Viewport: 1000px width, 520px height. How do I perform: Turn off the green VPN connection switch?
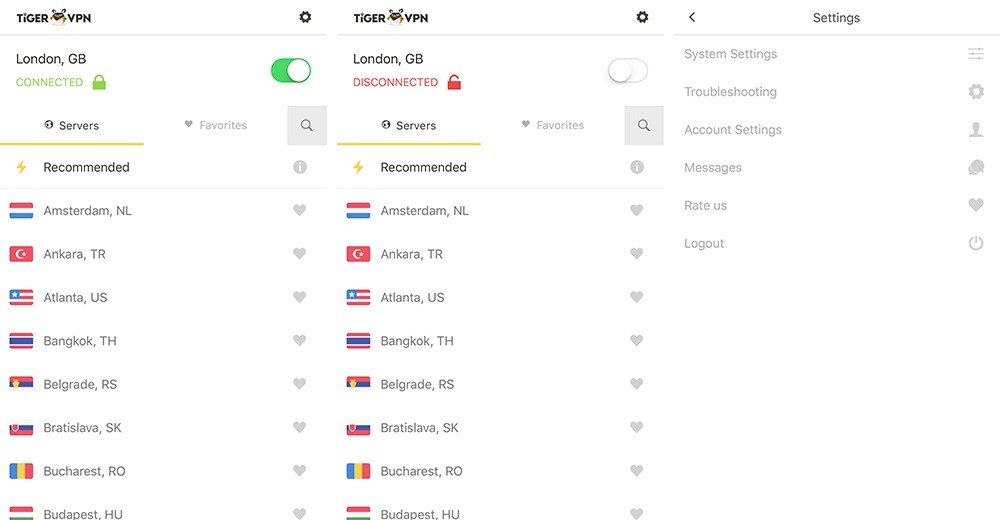tap(291, 70)
